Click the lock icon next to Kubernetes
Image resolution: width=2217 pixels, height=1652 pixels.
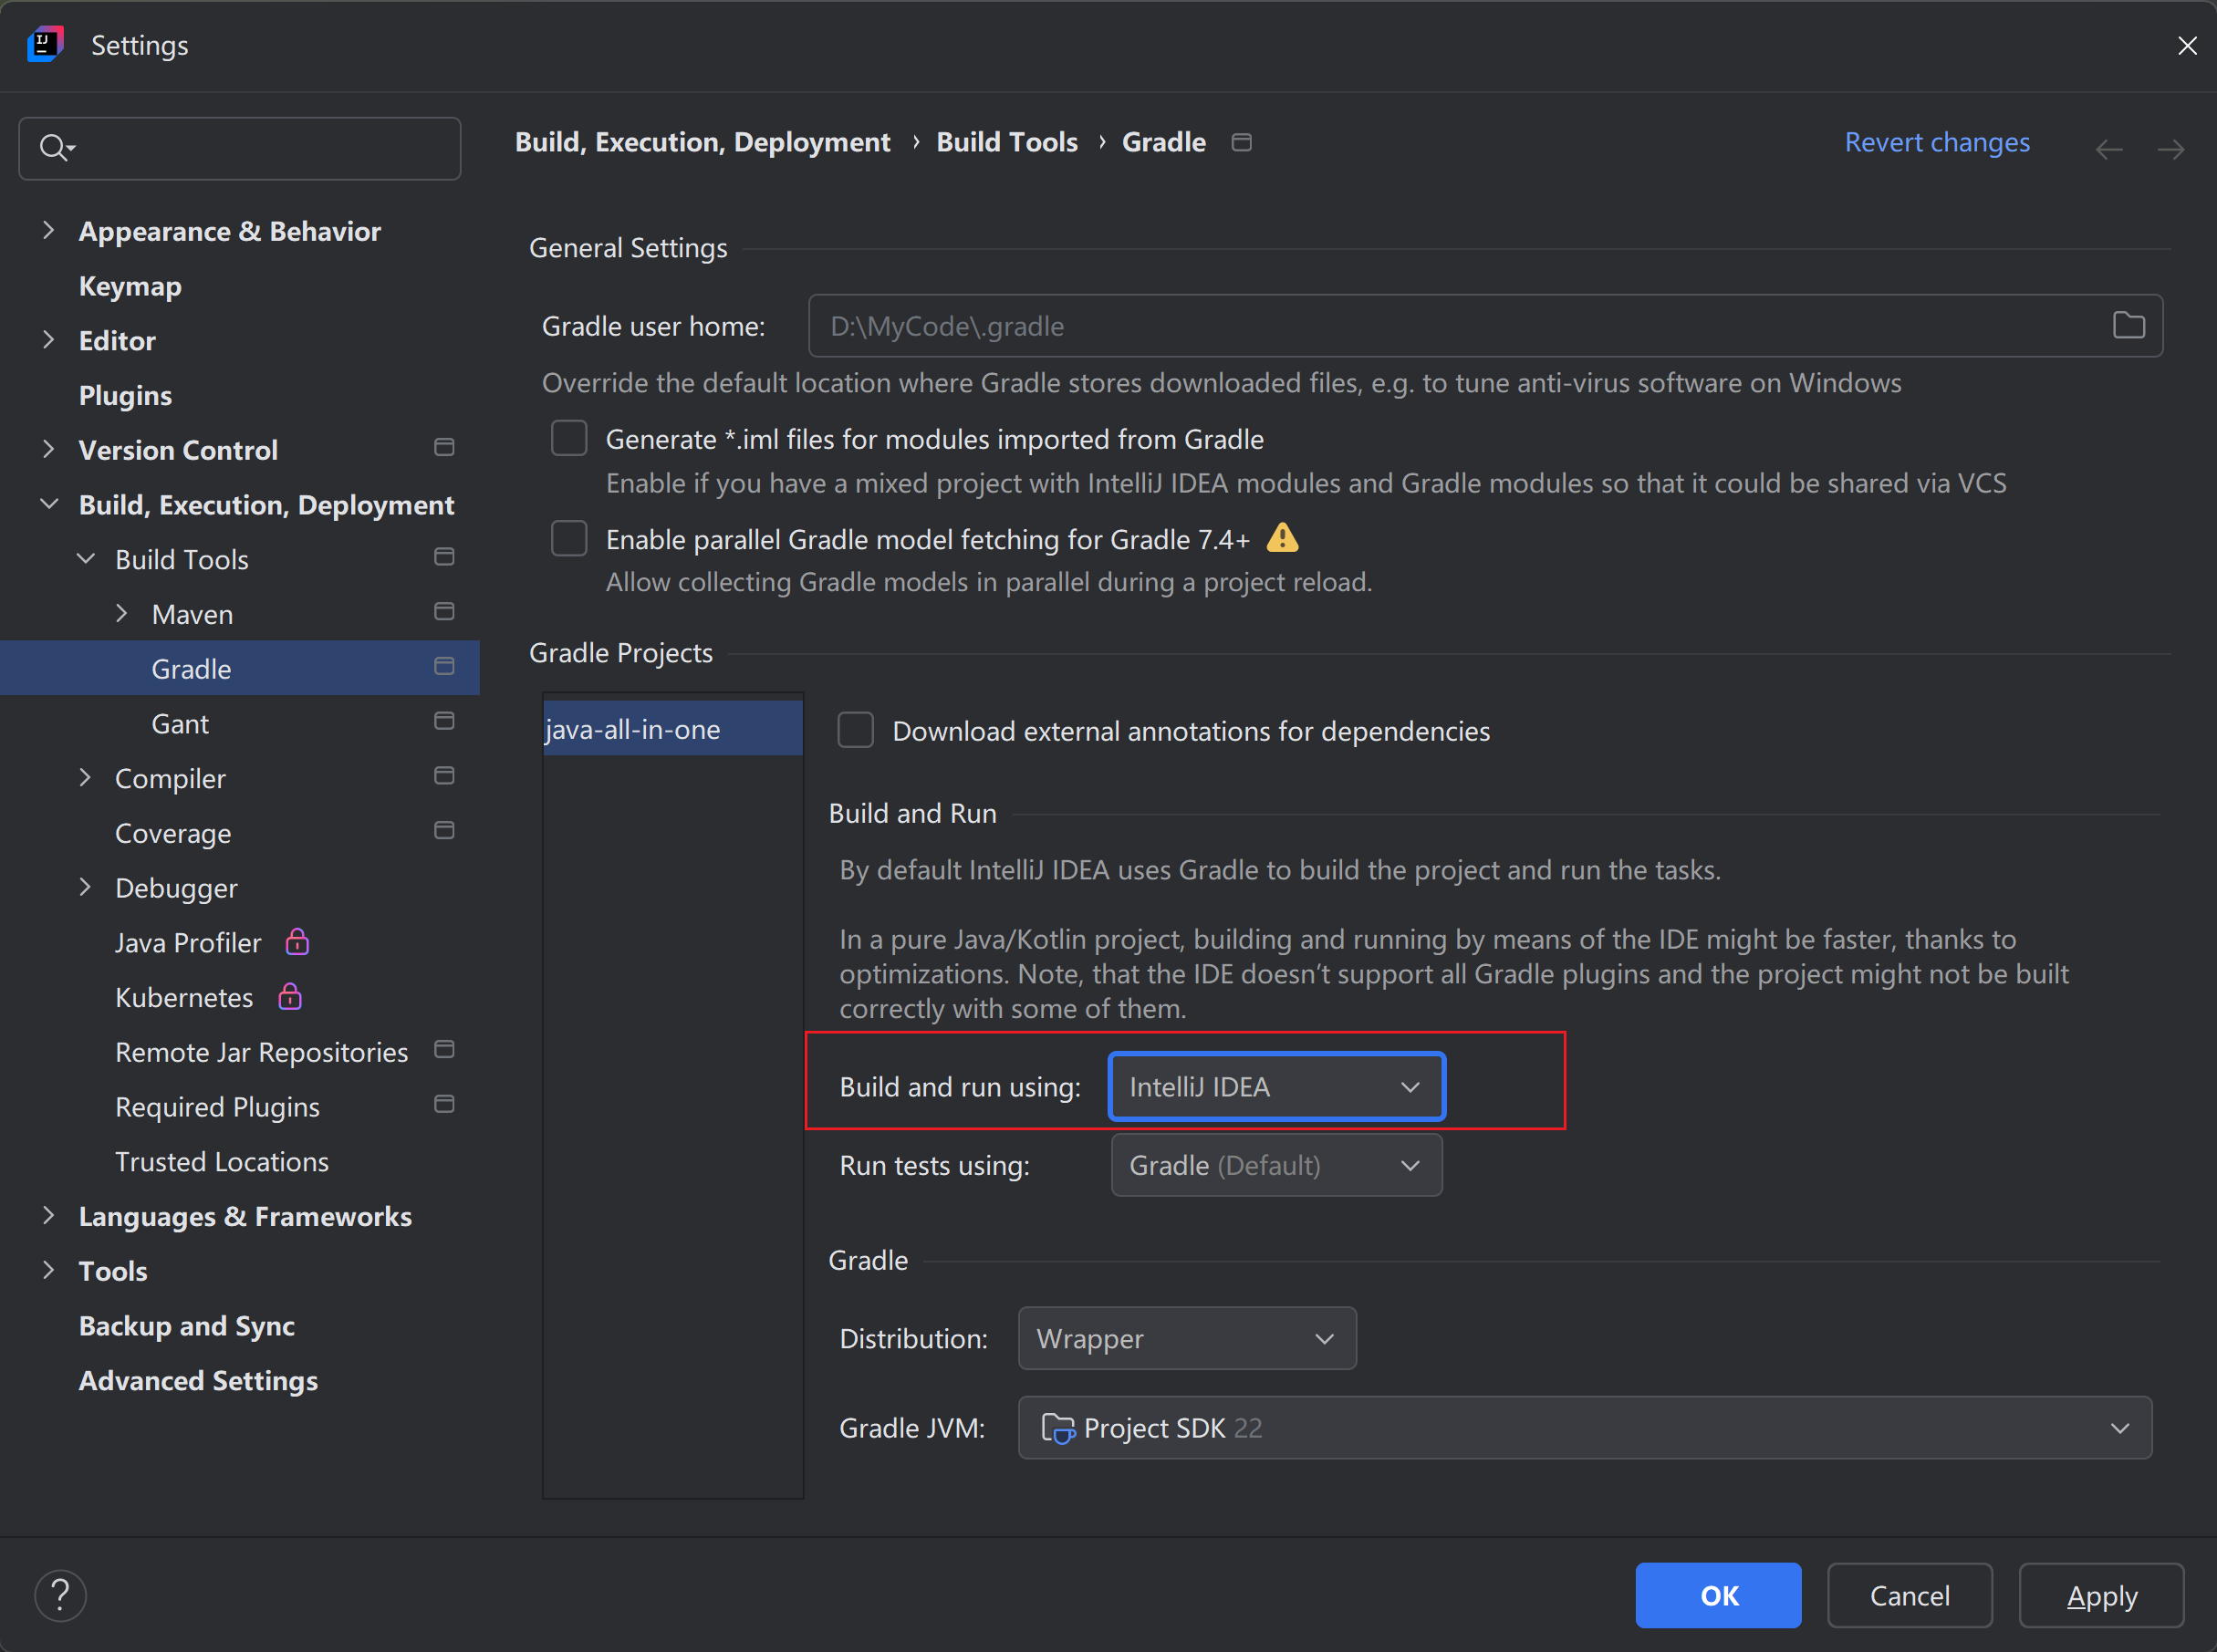coord(290,997)
